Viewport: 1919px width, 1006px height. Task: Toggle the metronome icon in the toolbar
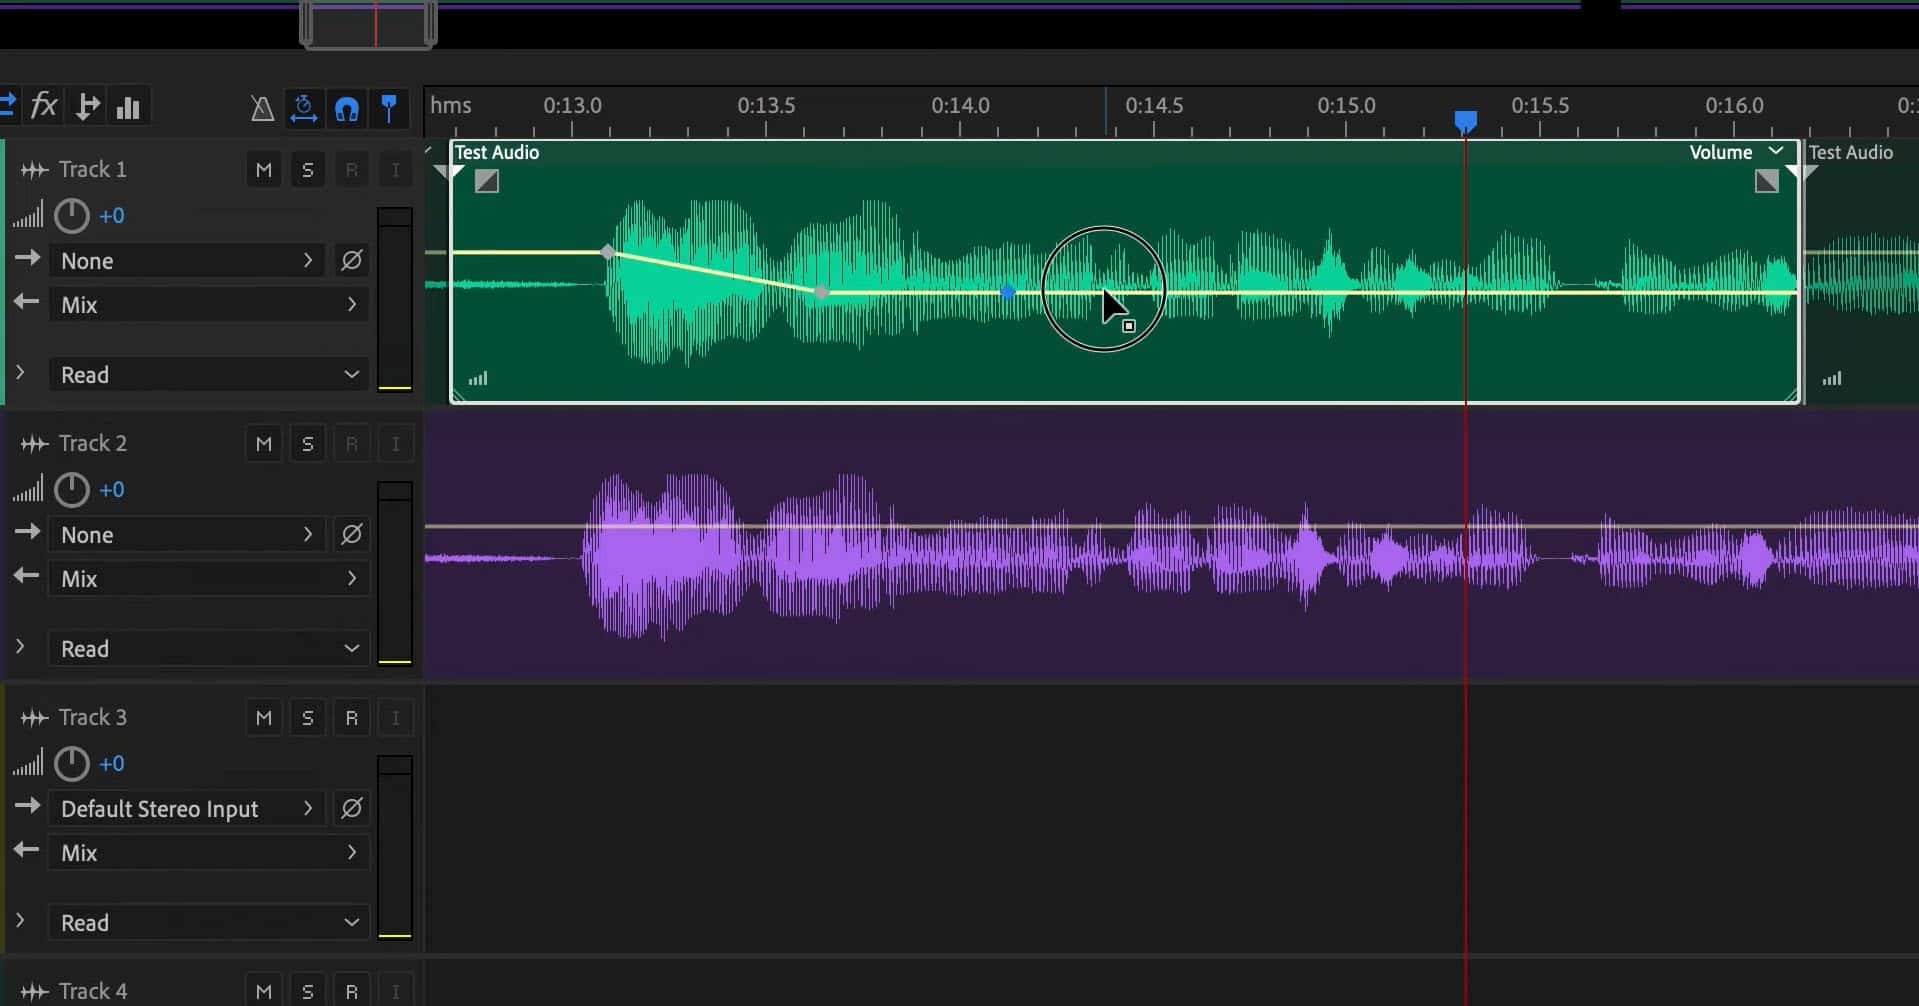(x=261, y=109)
